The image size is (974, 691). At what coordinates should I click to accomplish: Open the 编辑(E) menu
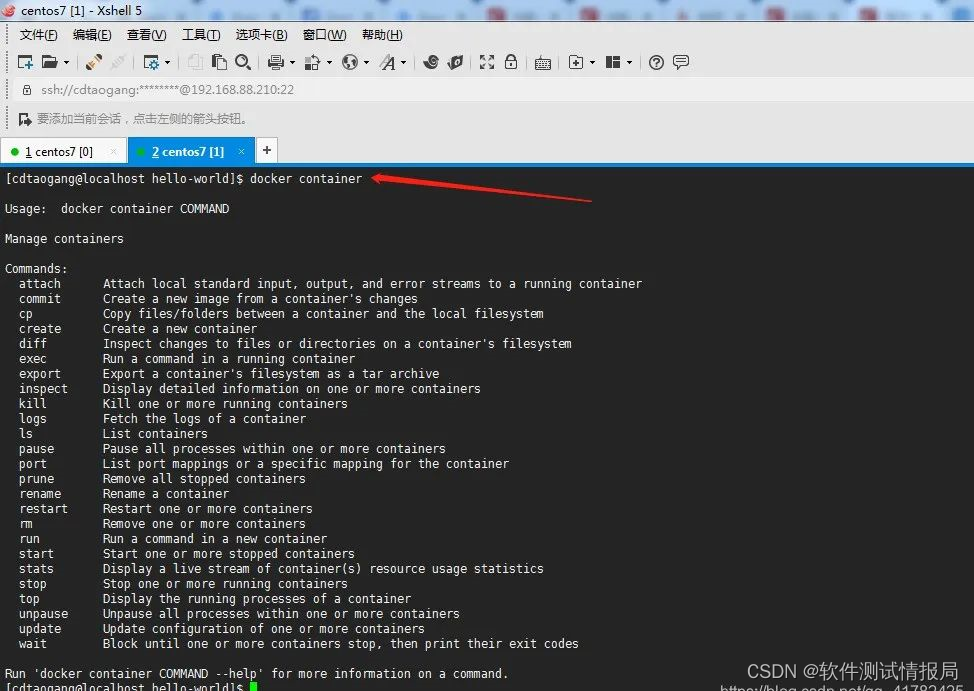point(92,35)
